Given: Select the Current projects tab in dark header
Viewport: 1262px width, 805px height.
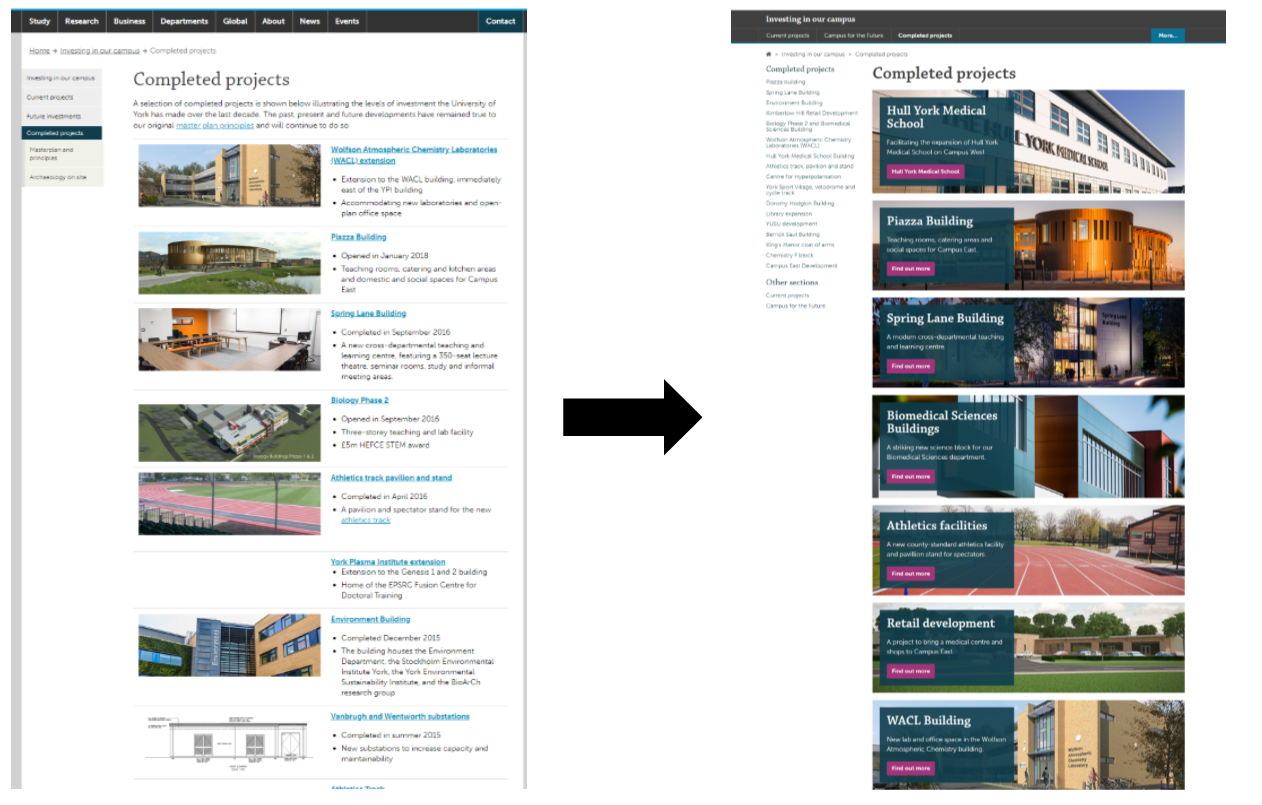Looking at the screenshot, I should point(787,35).
